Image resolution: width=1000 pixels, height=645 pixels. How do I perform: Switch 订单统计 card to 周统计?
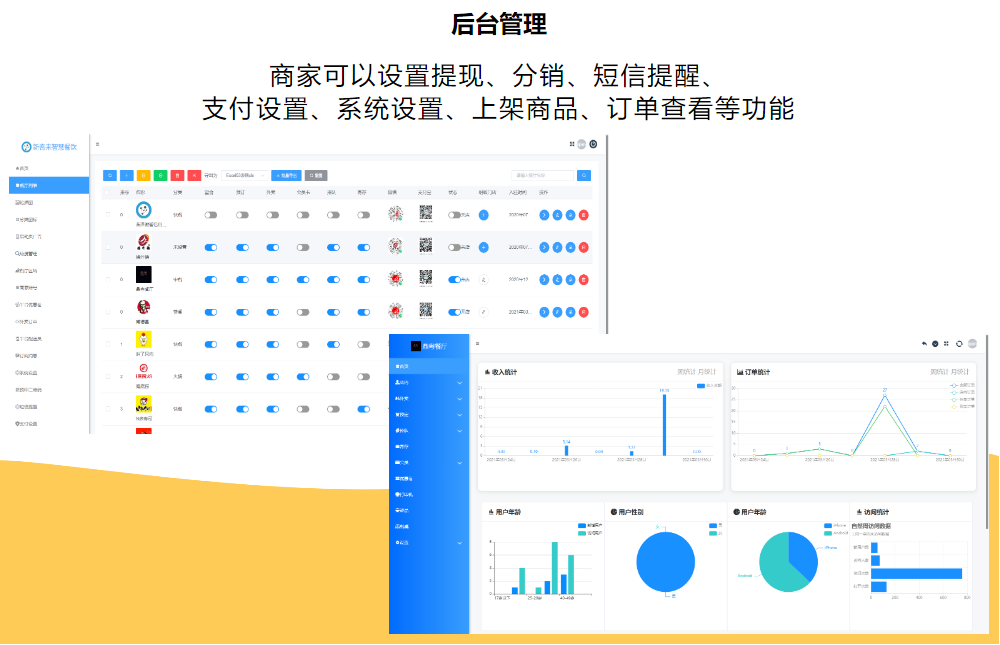click(x=939, y=372)
